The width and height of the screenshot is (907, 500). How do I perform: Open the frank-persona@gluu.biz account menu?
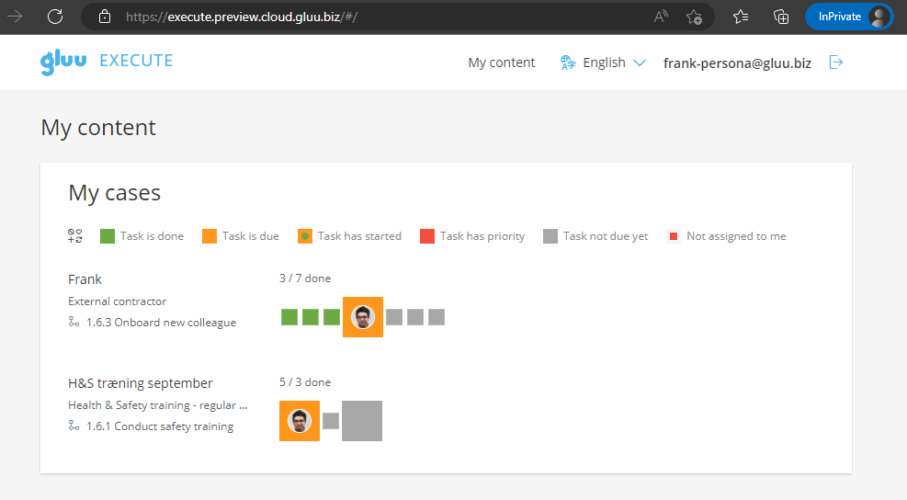coord(737,62)
